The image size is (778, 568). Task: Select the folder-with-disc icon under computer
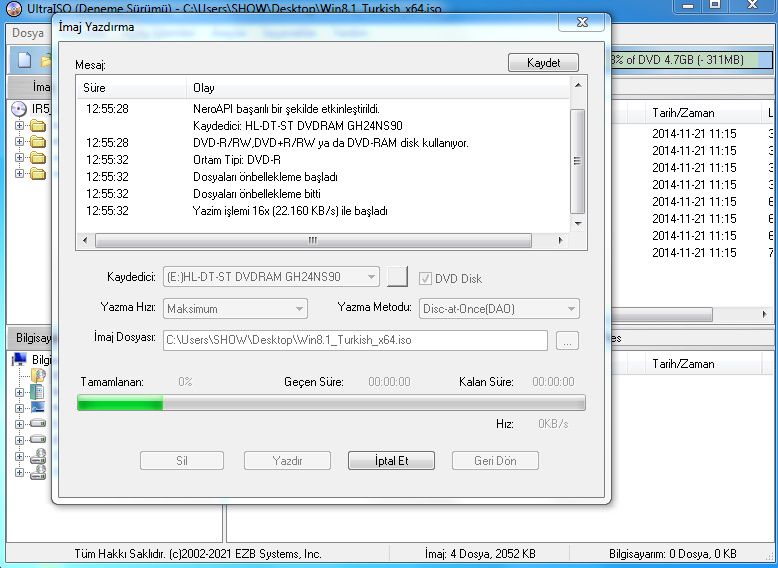(38, 376)
